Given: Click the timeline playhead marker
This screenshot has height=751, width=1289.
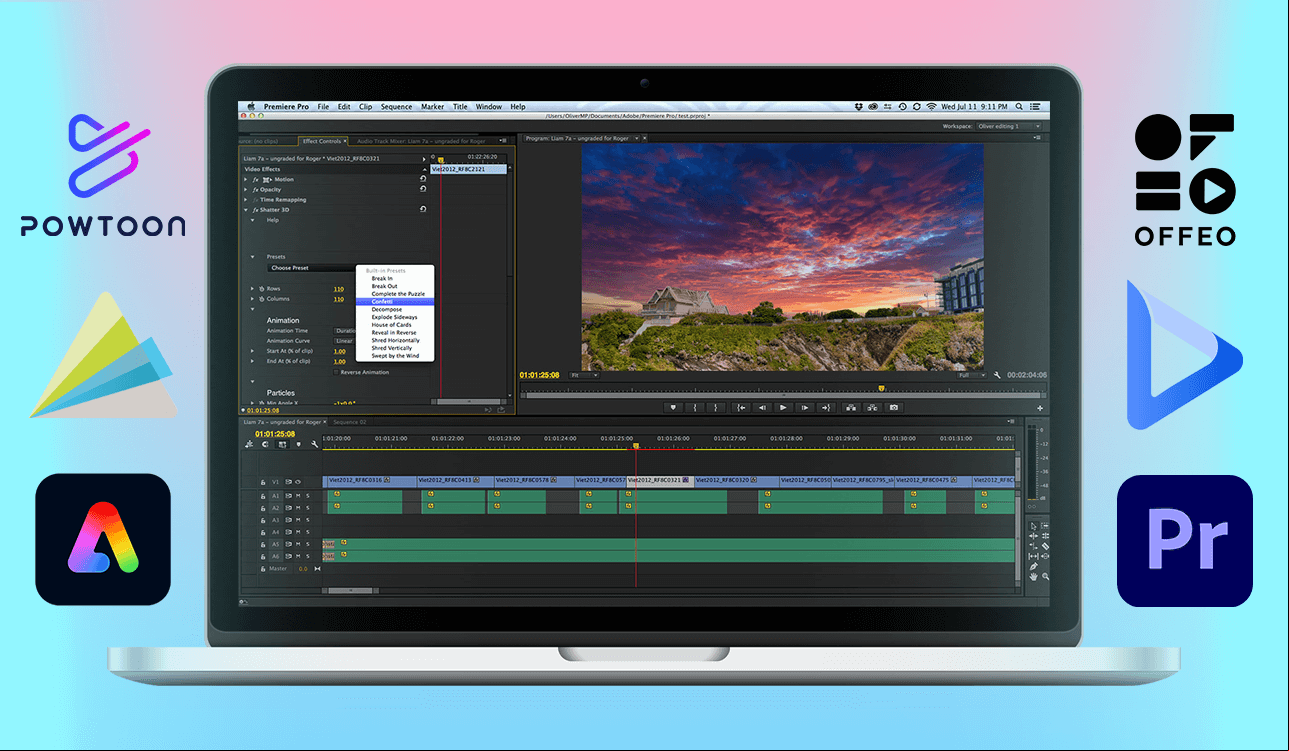Looking at the screenshot, I should [x=634, y=445].
